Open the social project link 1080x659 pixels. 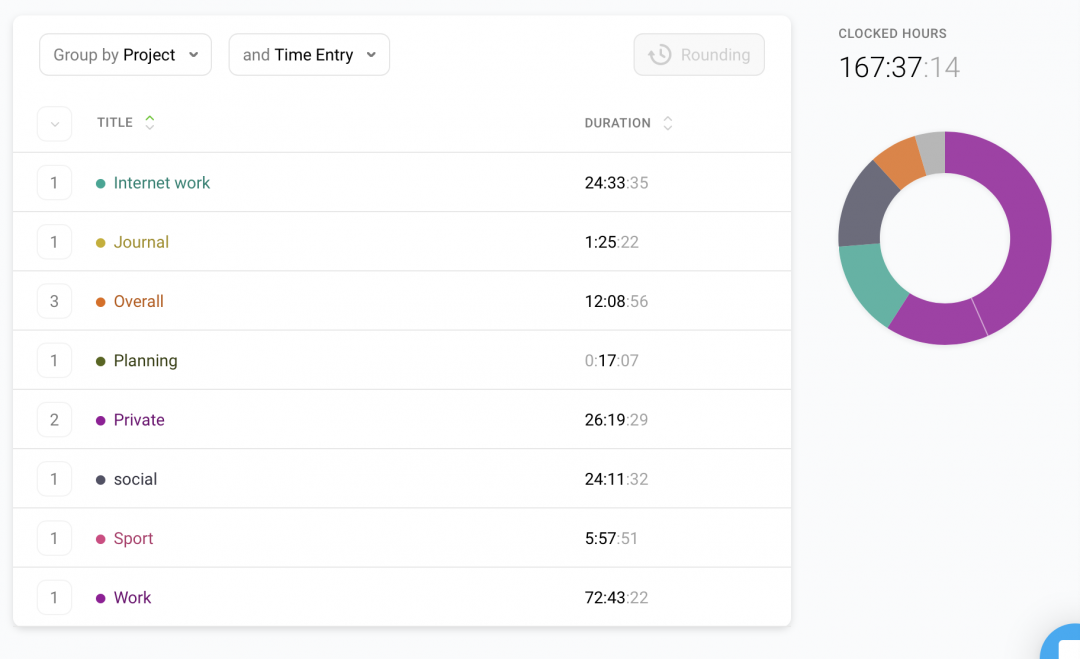tap(135, 479)
